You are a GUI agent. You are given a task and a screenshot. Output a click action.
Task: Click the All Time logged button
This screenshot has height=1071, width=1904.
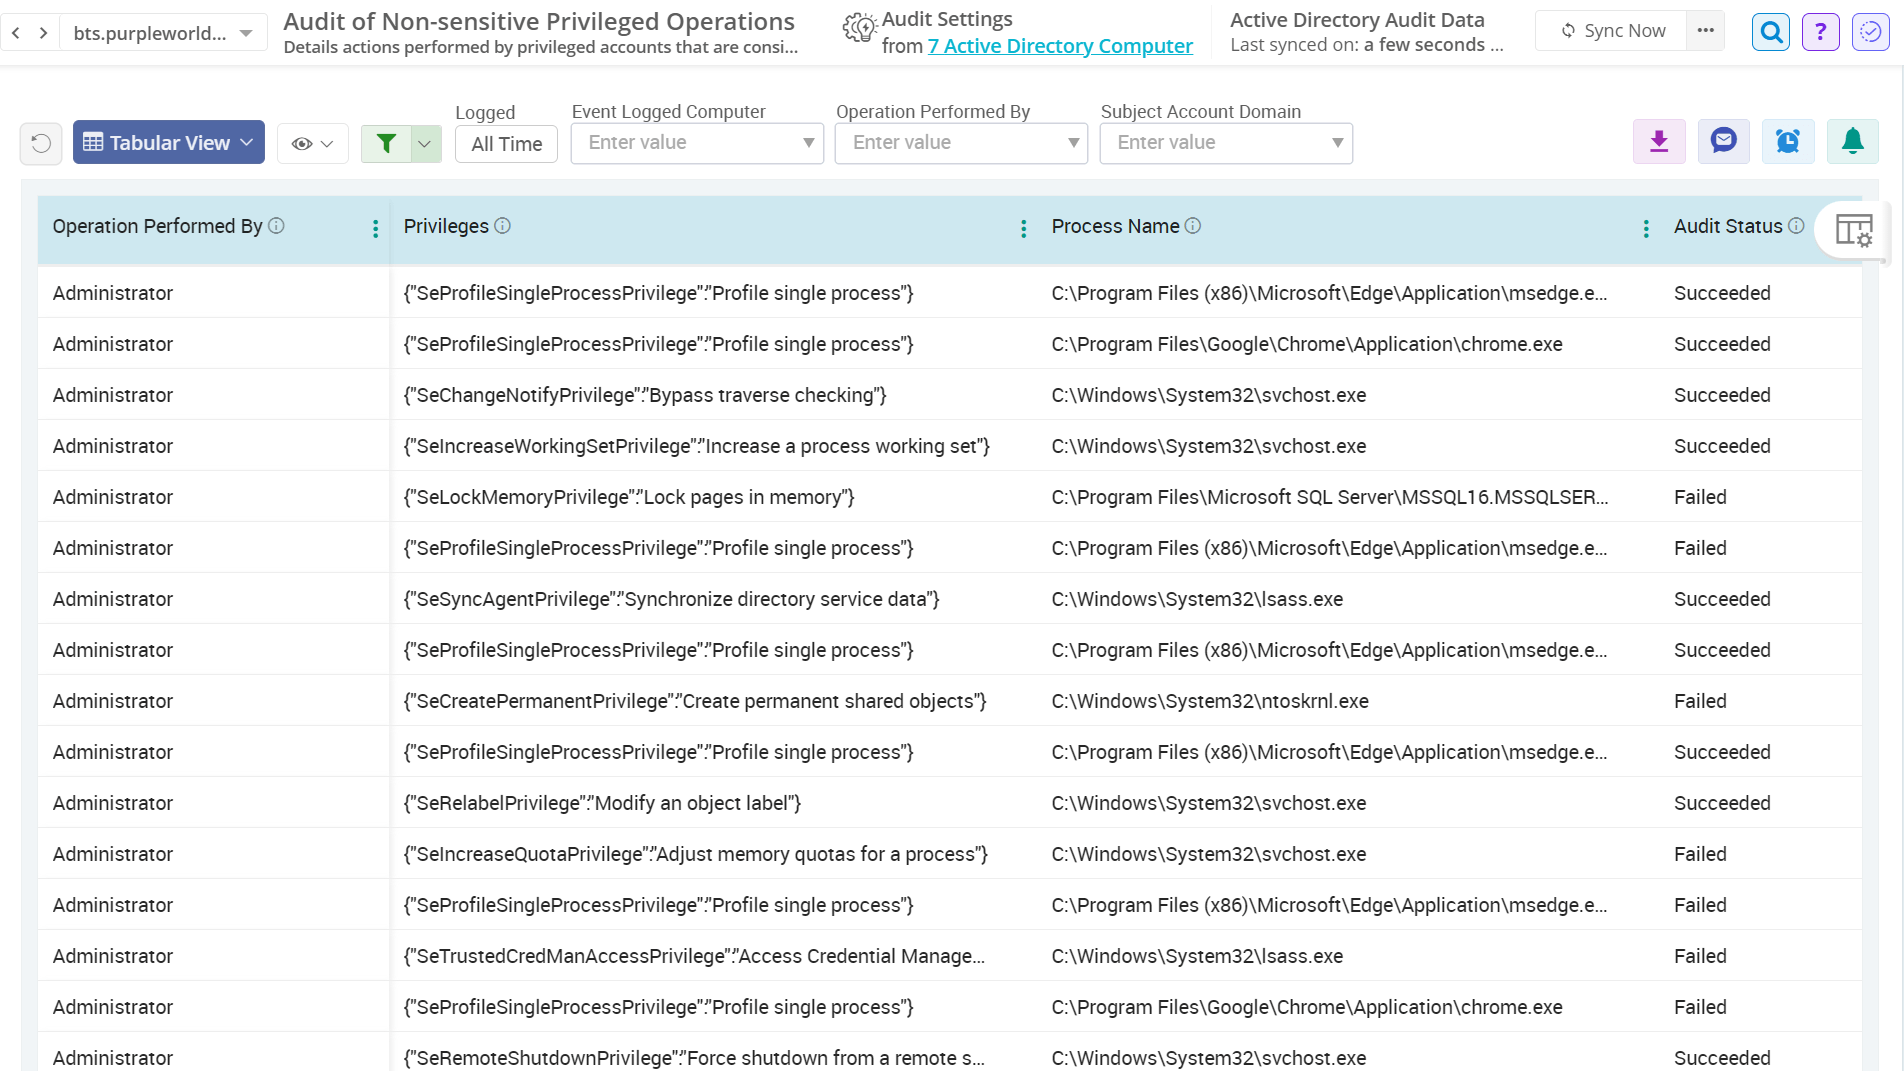(506, 144)
